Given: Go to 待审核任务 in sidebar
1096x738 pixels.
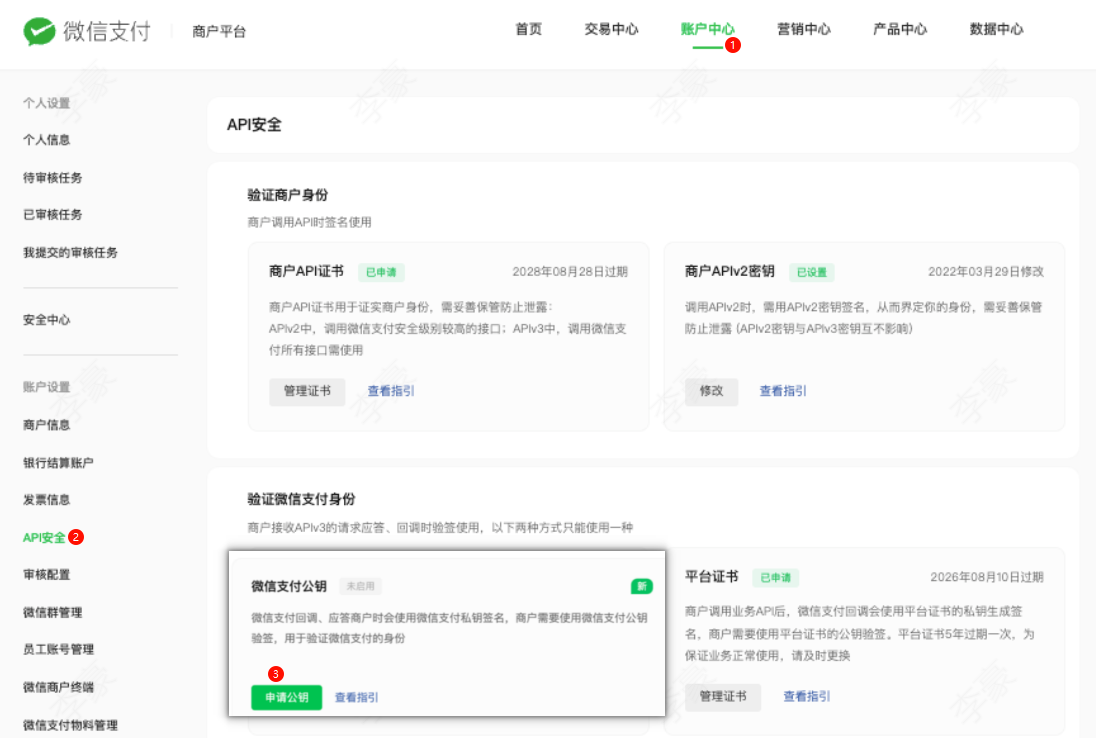Looking at the screenshot, I should (x=53, y=178).
